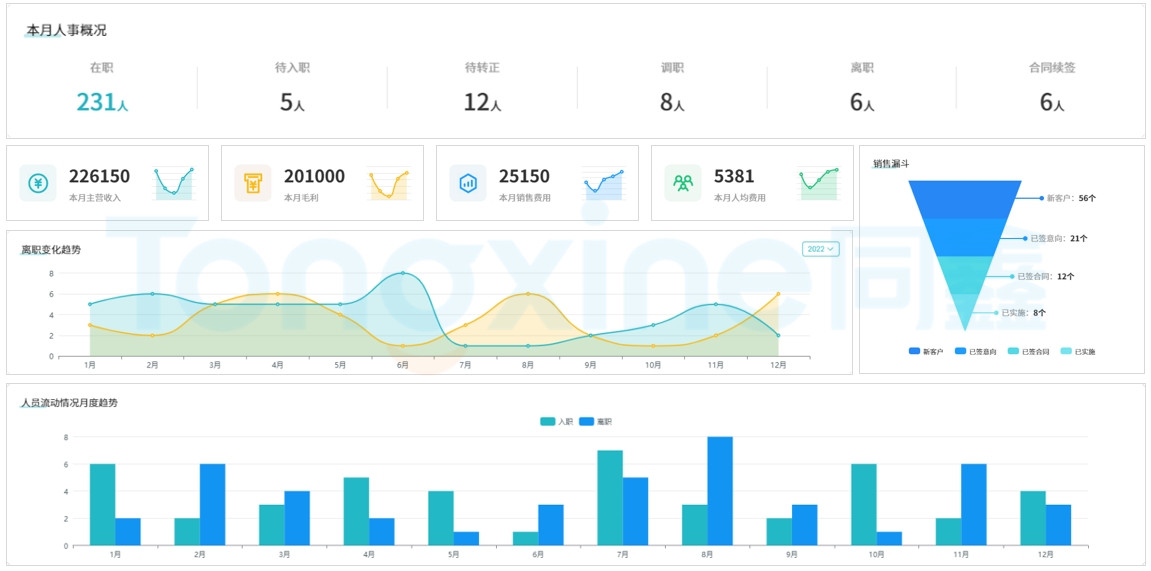Viewport: 1151px width, 571px height.
Task: Click the top 新客户 funnel segment
Action: (965, 199)
